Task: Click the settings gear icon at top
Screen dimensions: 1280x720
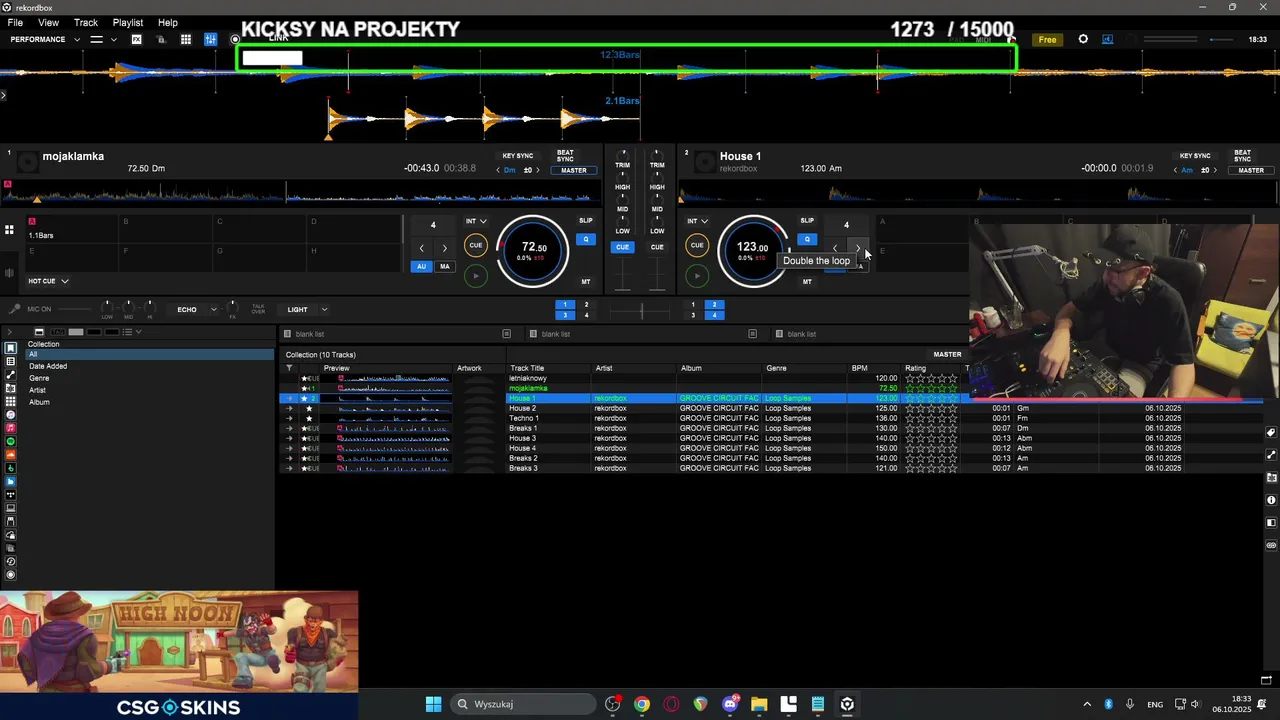Action: click(x=1083, y=39)
